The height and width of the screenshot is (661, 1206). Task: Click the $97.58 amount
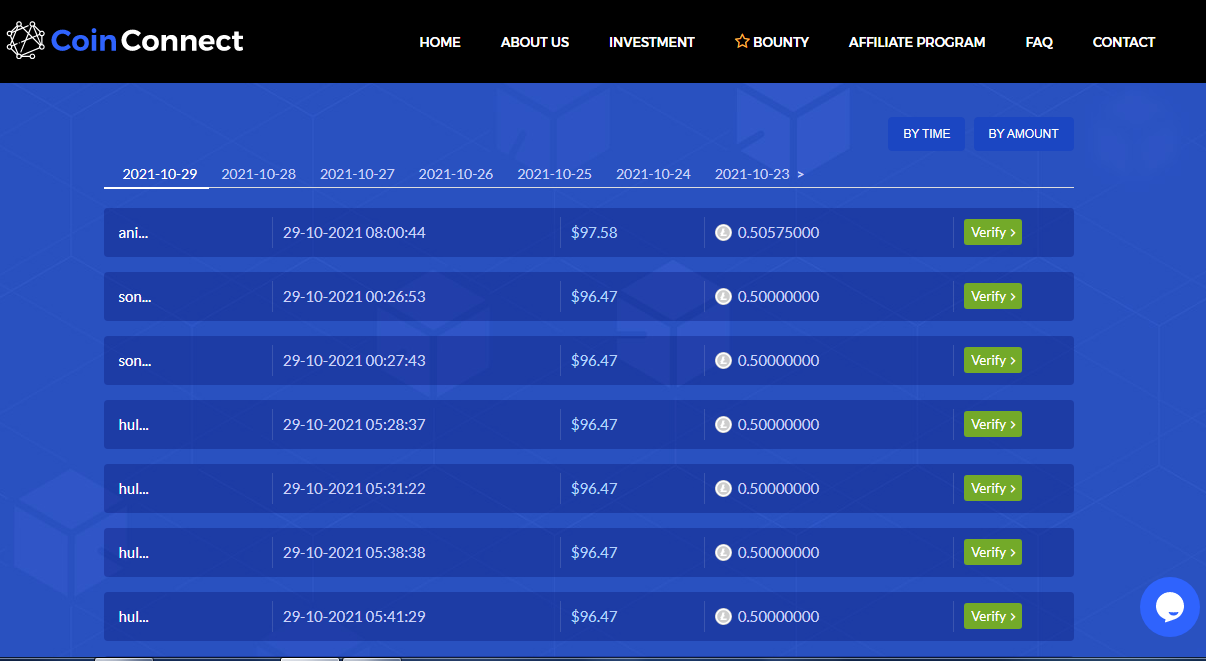(x=594, y=233)
